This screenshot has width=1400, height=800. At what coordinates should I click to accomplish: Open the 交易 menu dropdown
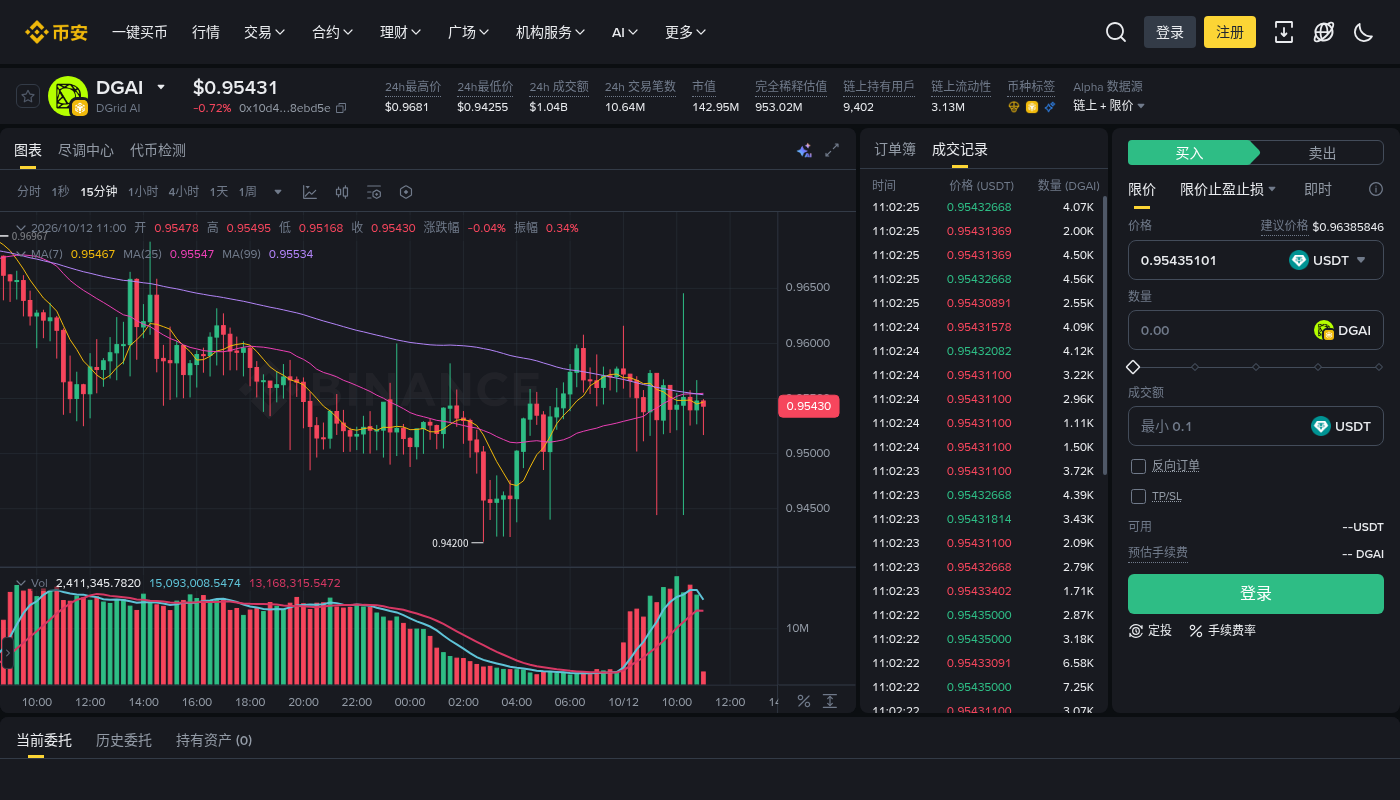tap(264, 32)
